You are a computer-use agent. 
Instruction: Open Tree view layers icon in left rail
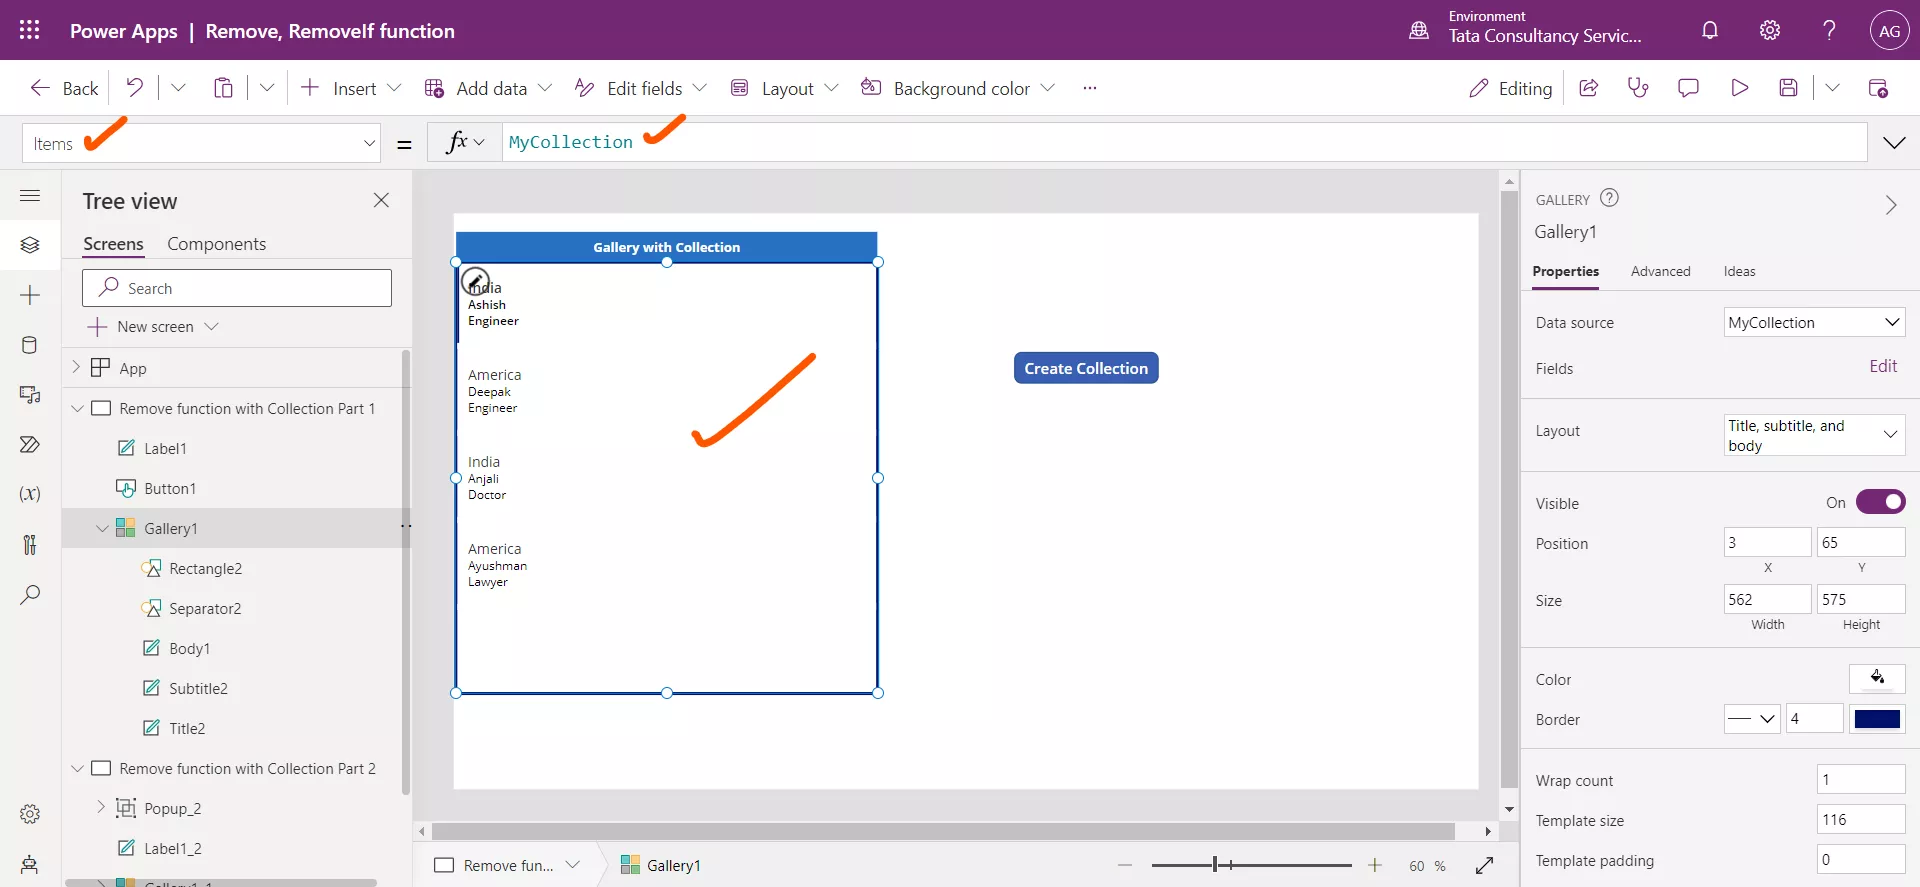tap(30, 245)
